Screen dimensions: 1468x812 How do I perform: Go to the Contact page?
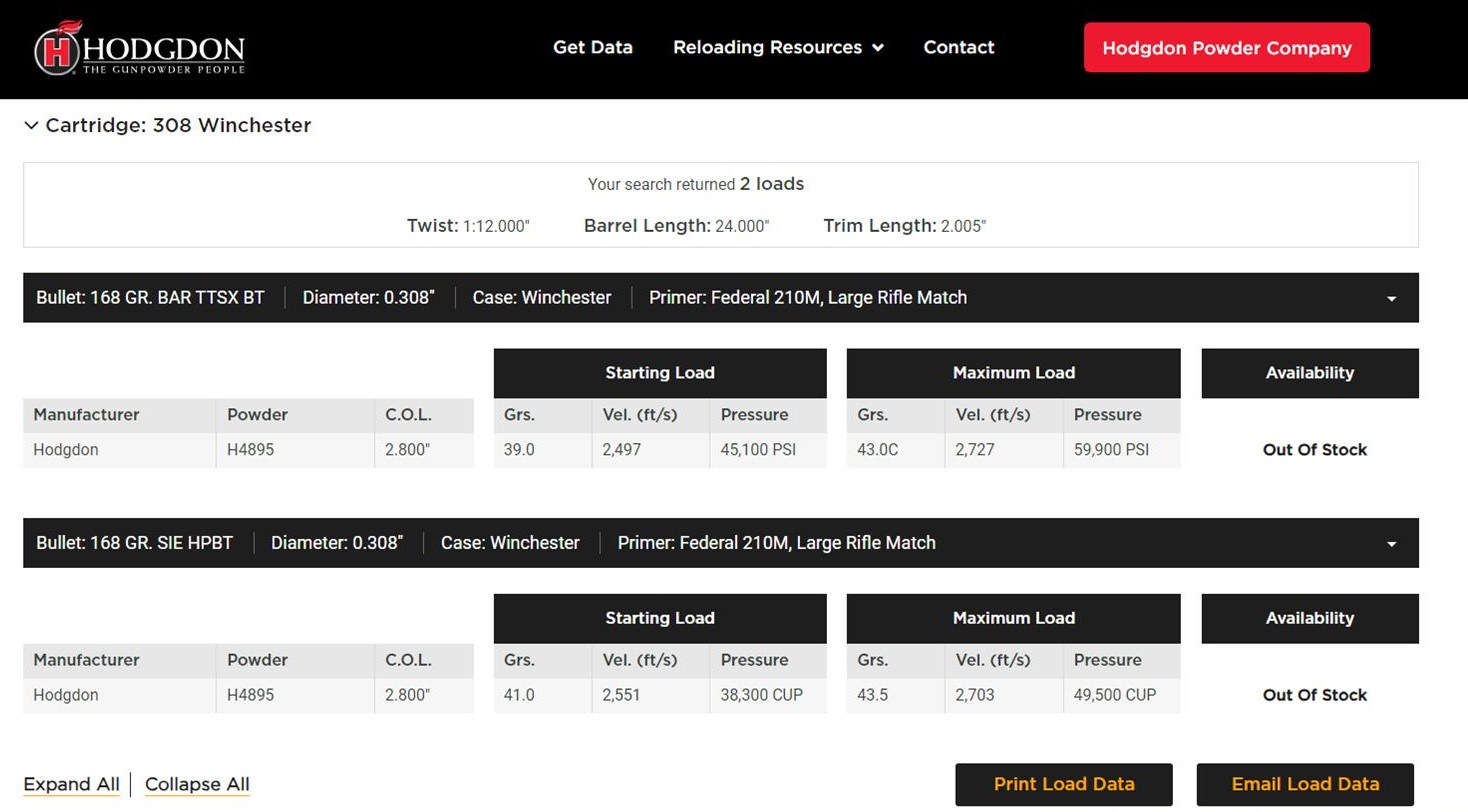click(x=959, y=47)
